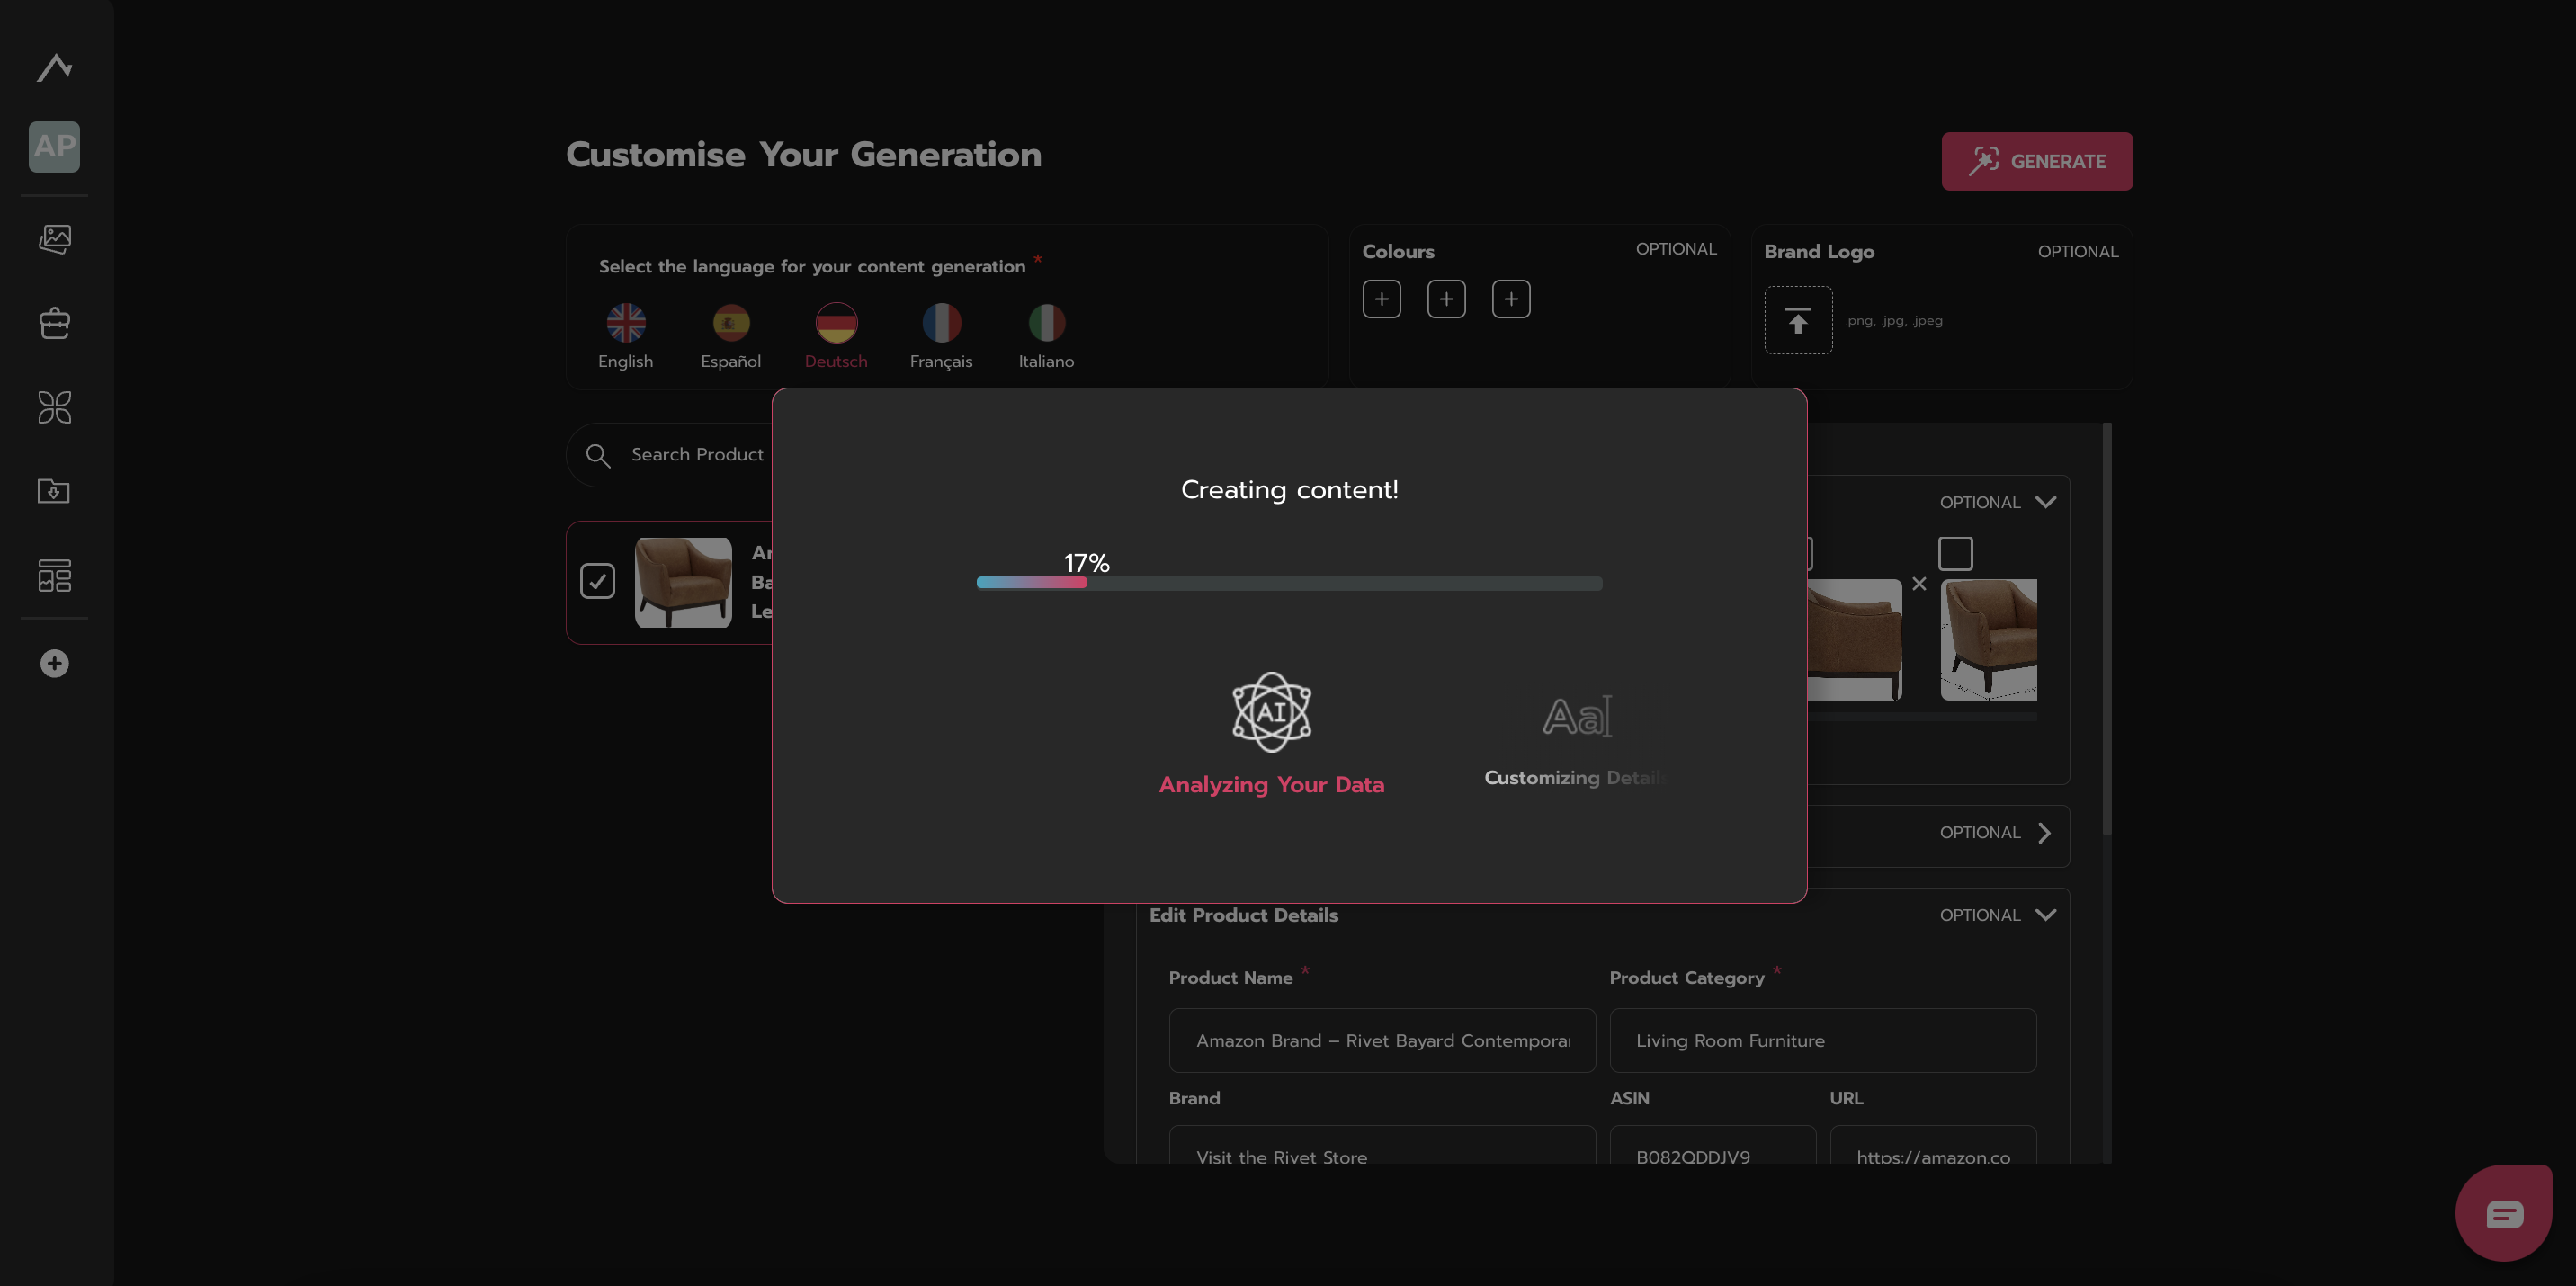Open the briefcase products sidebar icon
The width and height of the screenshot is (2576, 1286).
(54, 322)
